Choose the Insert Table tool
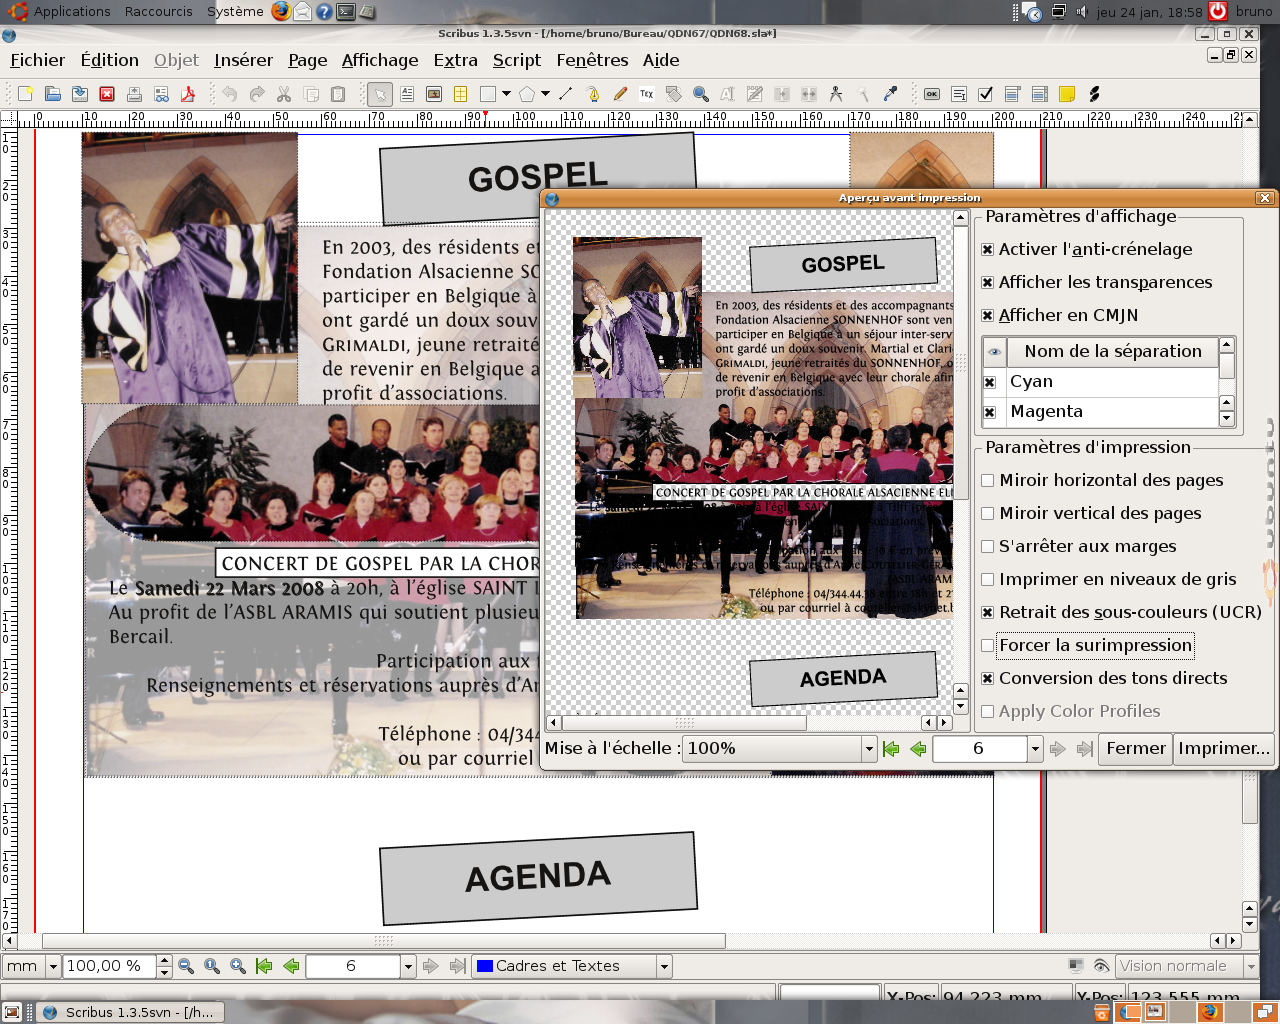1280x1024 pixels. coord(461,94)
